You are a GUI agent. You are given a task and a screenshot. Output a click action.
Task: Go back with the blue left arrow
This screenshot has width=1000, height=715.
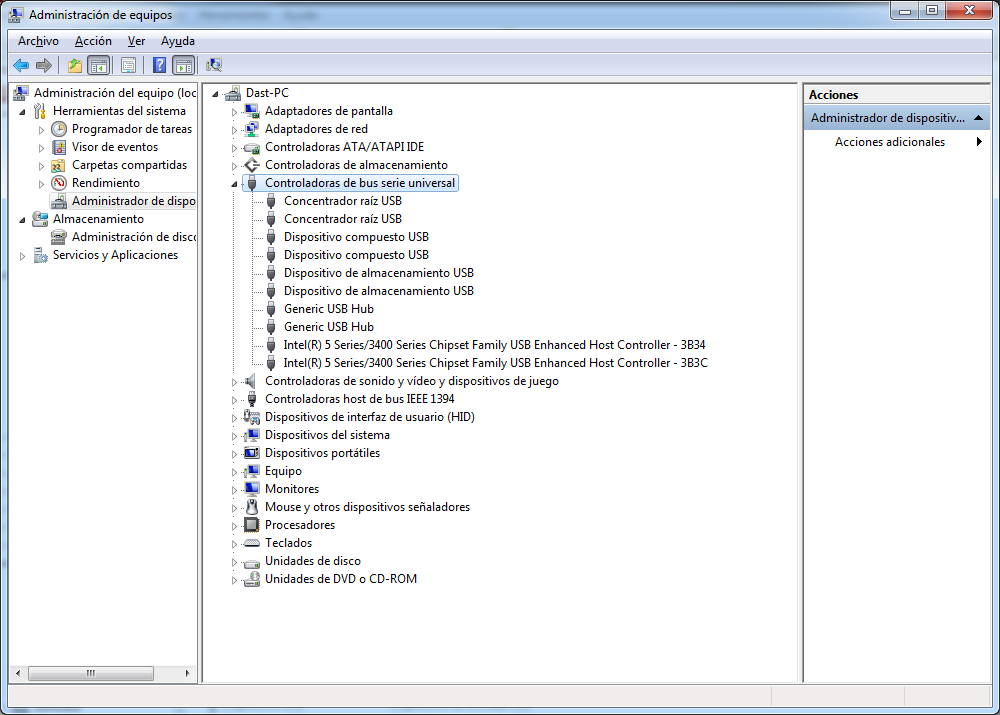coord(21,65)
